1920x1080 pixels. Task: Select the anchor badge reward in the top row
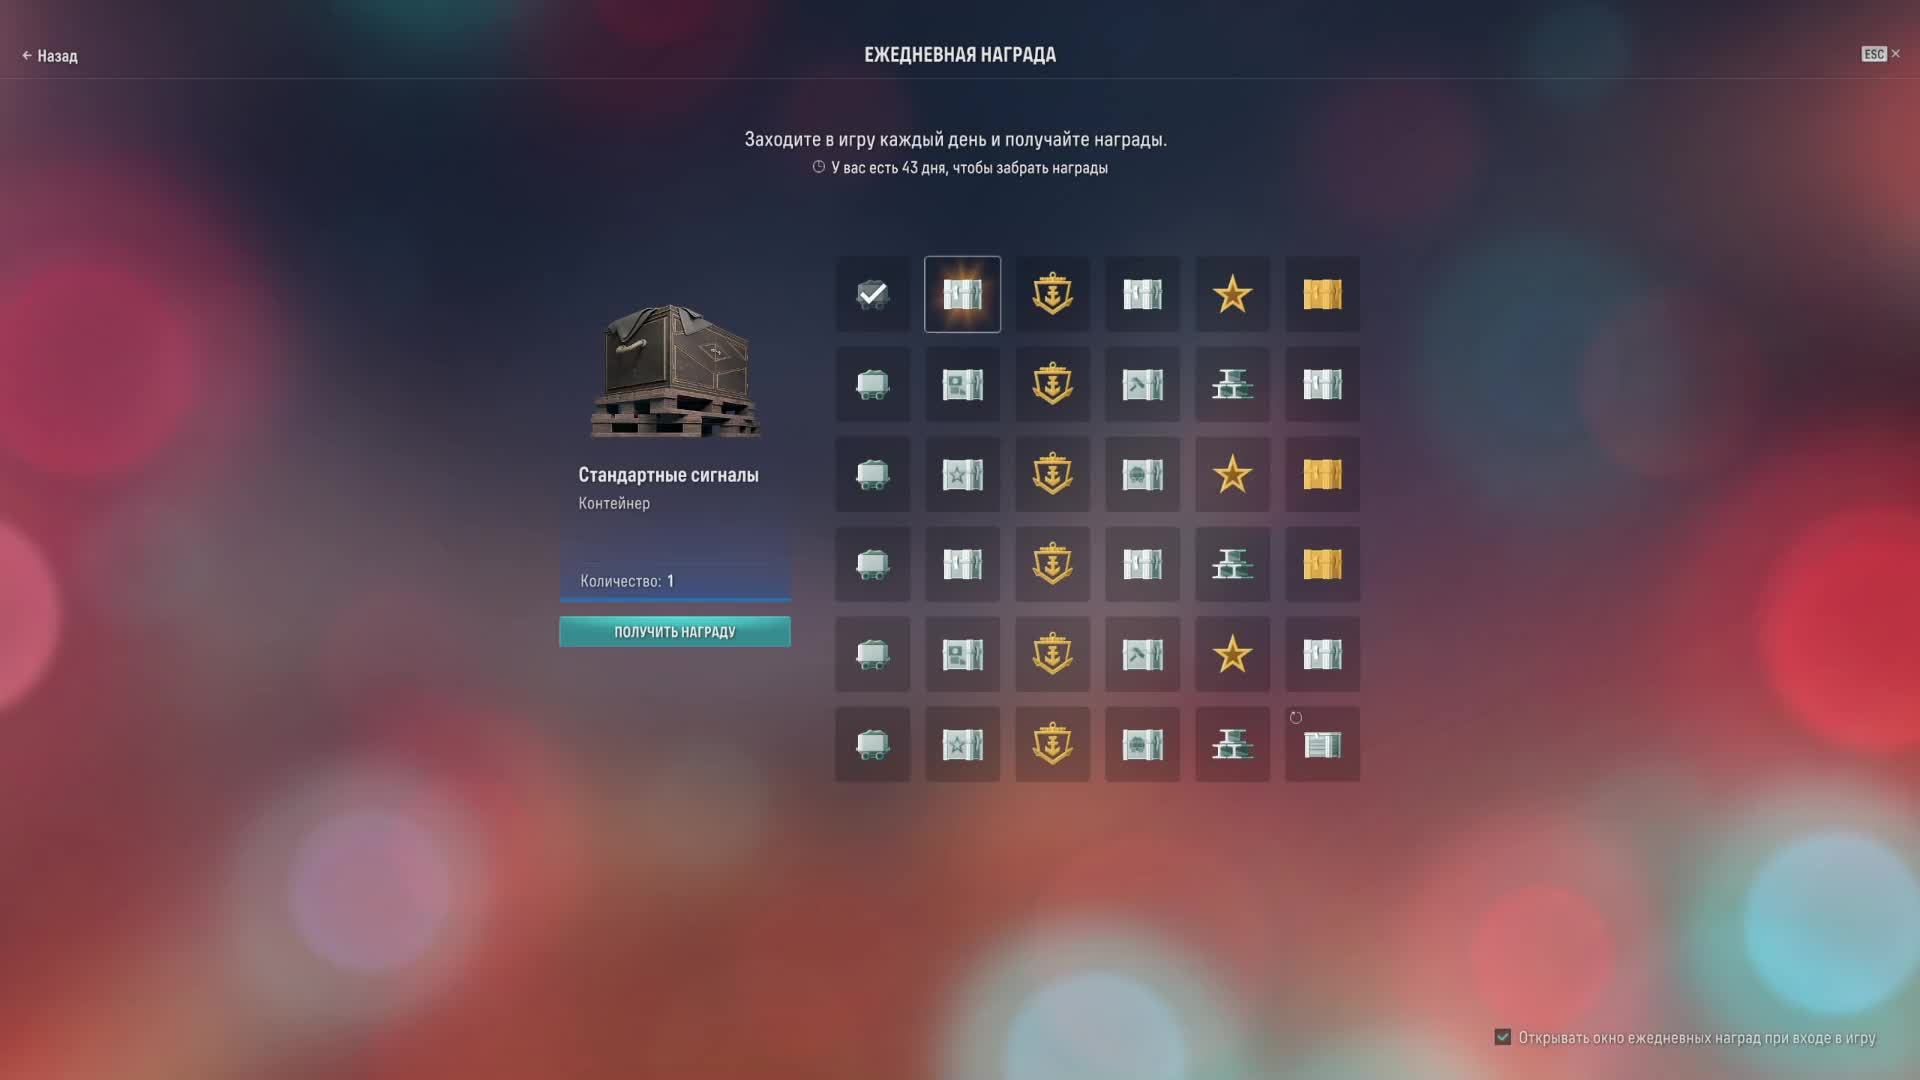pyautogui.click(x=1052, y=294)
